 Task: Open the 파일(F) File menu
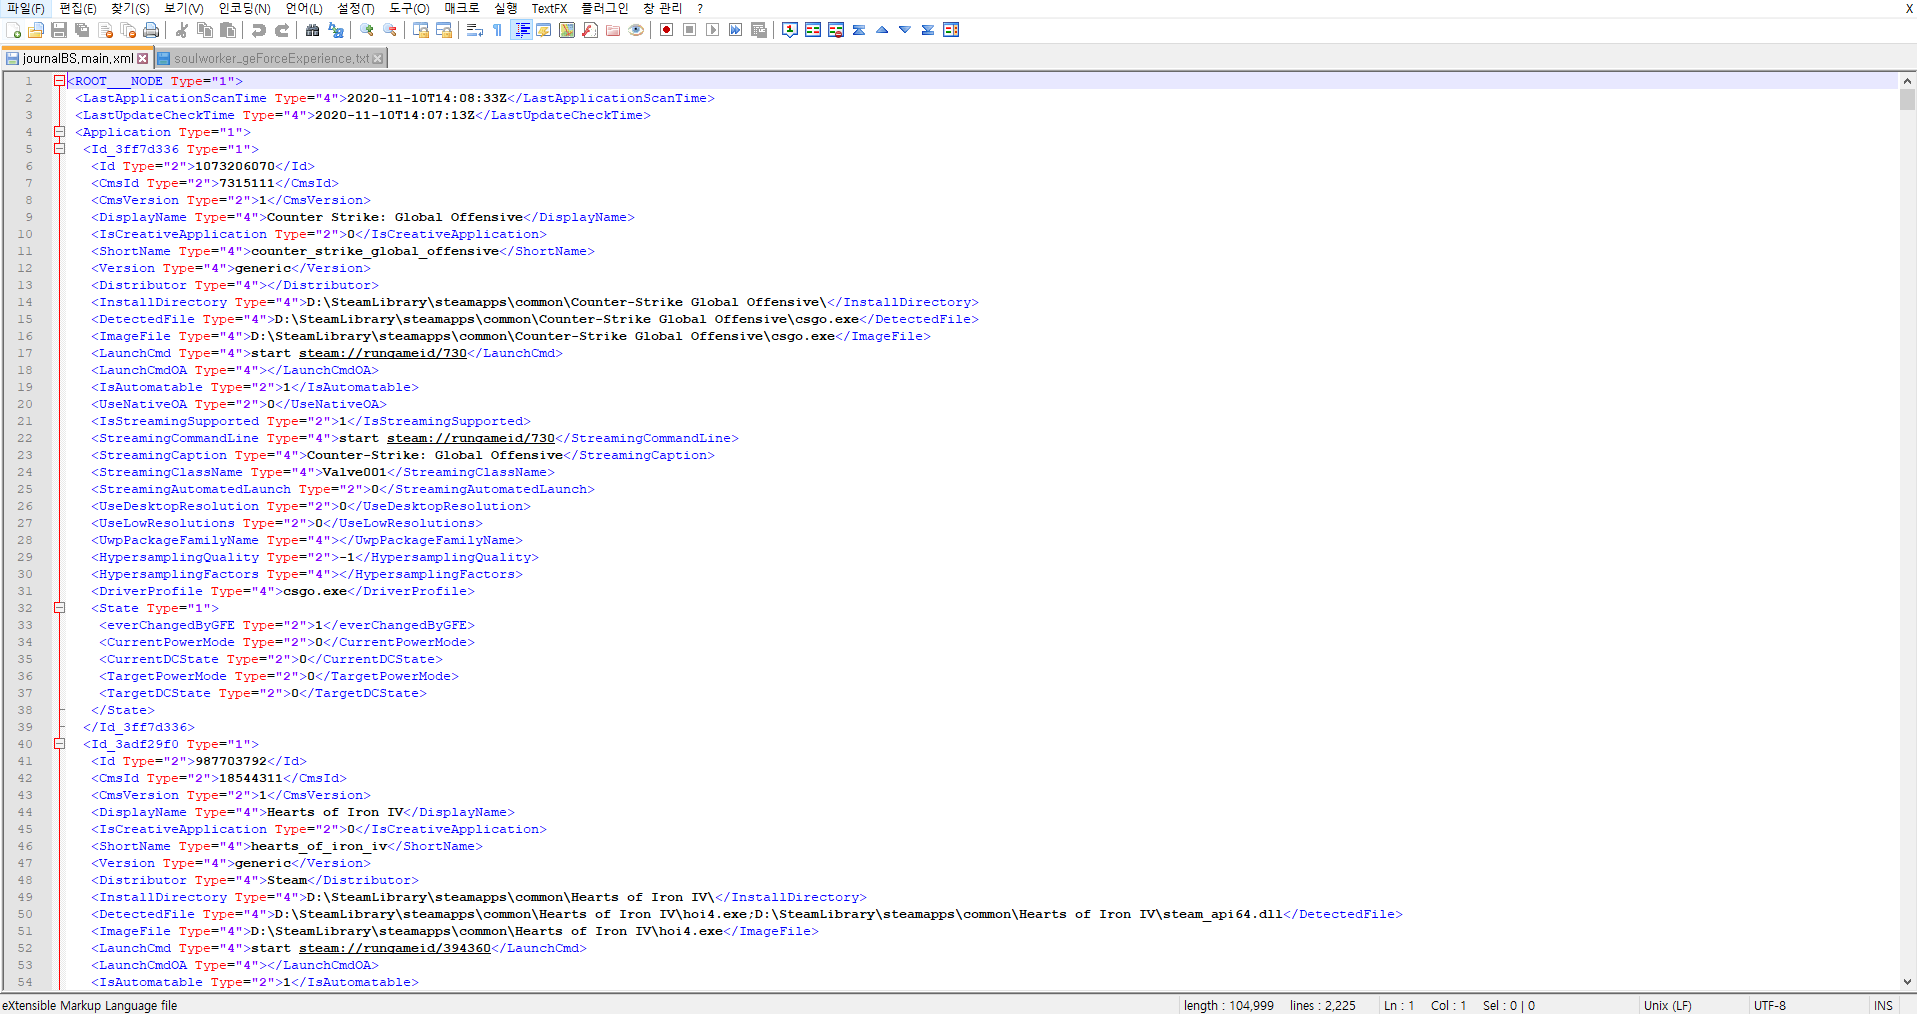[x=26, y=8]
